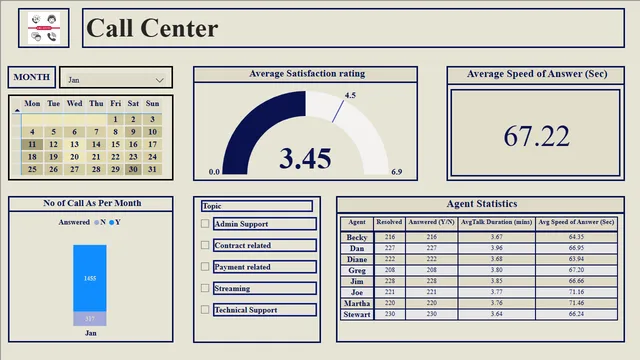The width and height of the screenshot is (640, 360).
Task: Select the Contract related topic label
Action: (x=264, y=245)
